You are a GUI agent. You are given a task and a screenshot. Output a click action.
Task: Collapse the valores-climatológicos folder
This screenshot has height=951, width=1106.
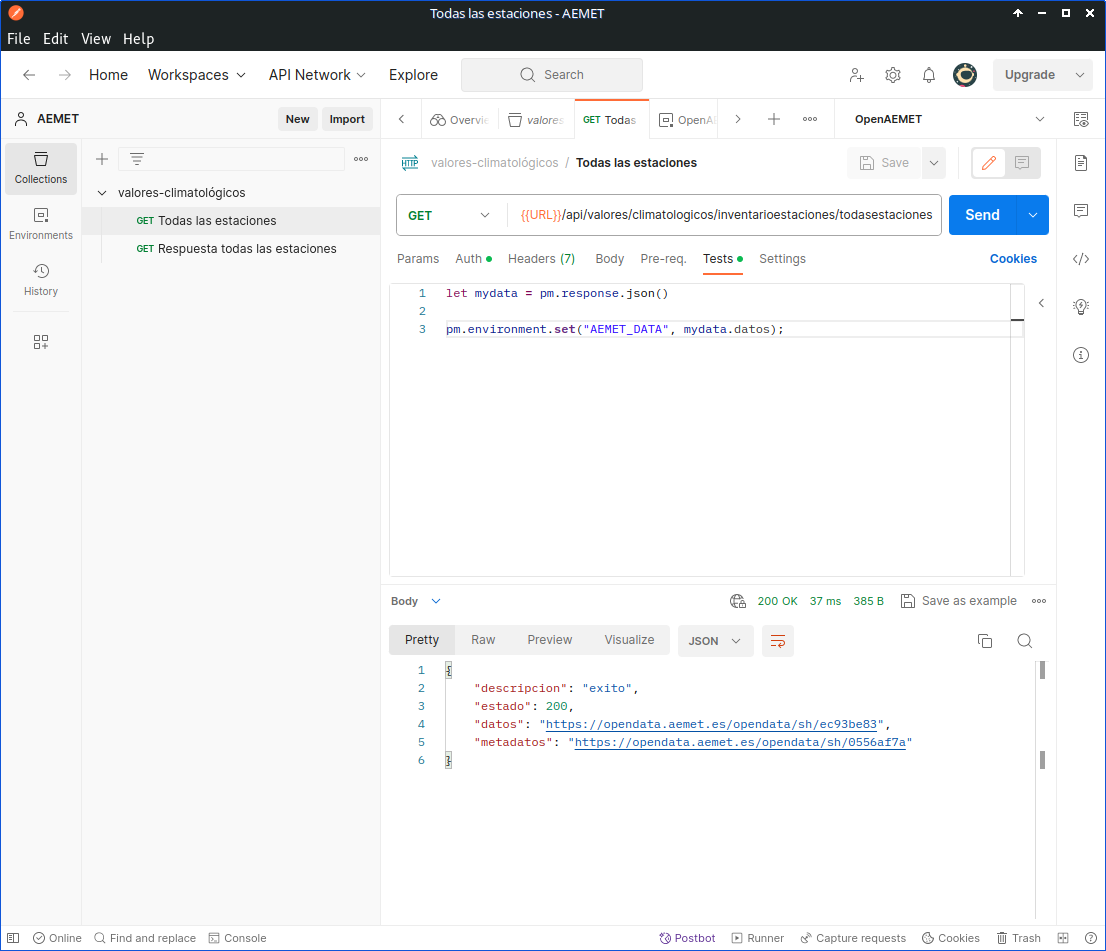pyautogui.click(x=102, y=192)
